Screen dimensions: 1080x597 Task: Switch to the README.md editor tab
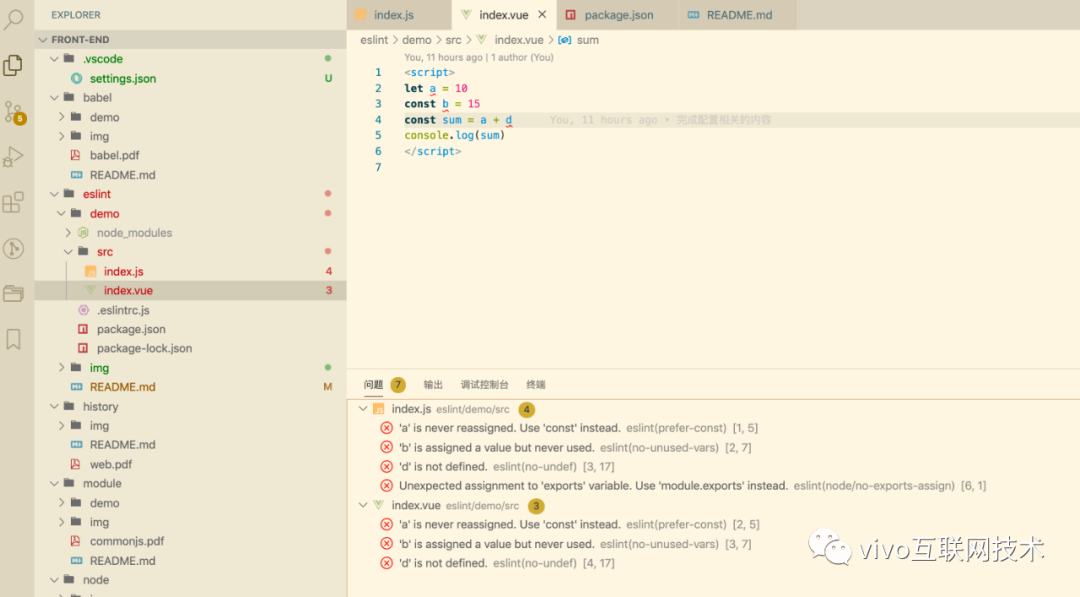coord(738,14)
